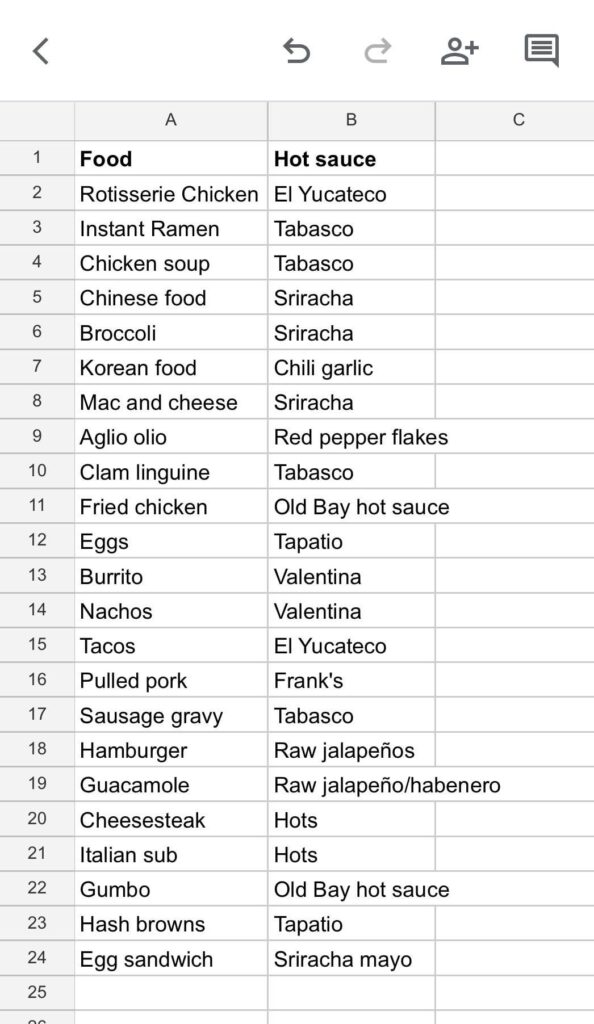Tap the 'El Yucateco' cell next to Tacos
This screenshot has height=1024, width=594.
(x=350, y=646)
